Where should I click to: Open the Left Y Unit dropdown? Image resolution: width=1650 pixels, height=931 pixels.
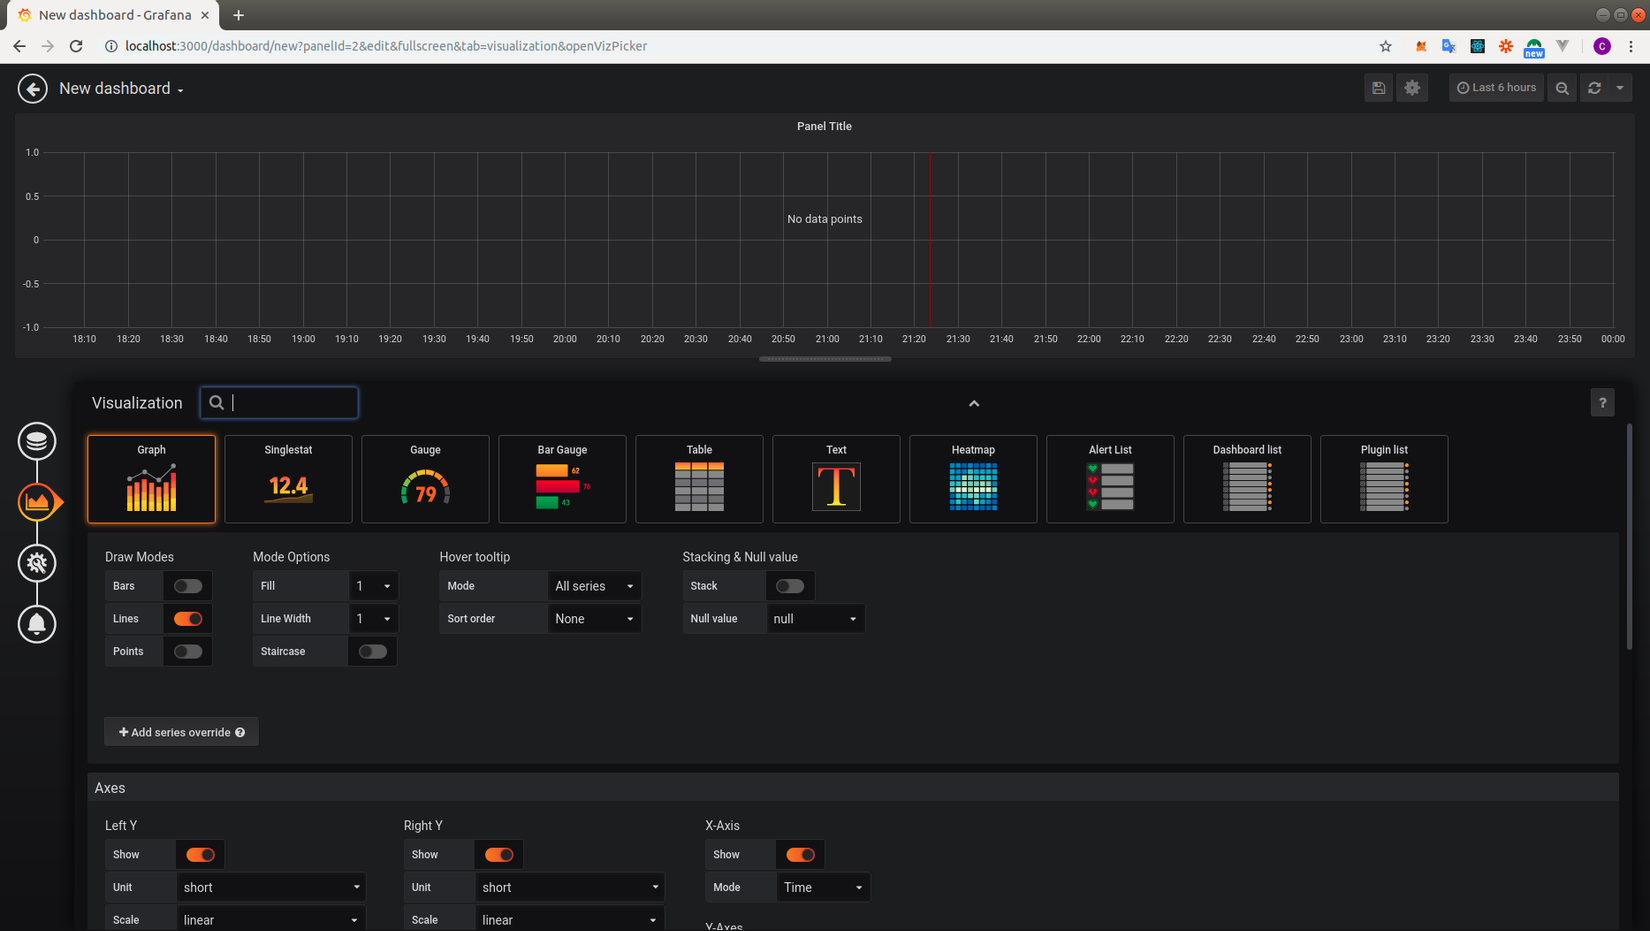[x=271, y=887]
